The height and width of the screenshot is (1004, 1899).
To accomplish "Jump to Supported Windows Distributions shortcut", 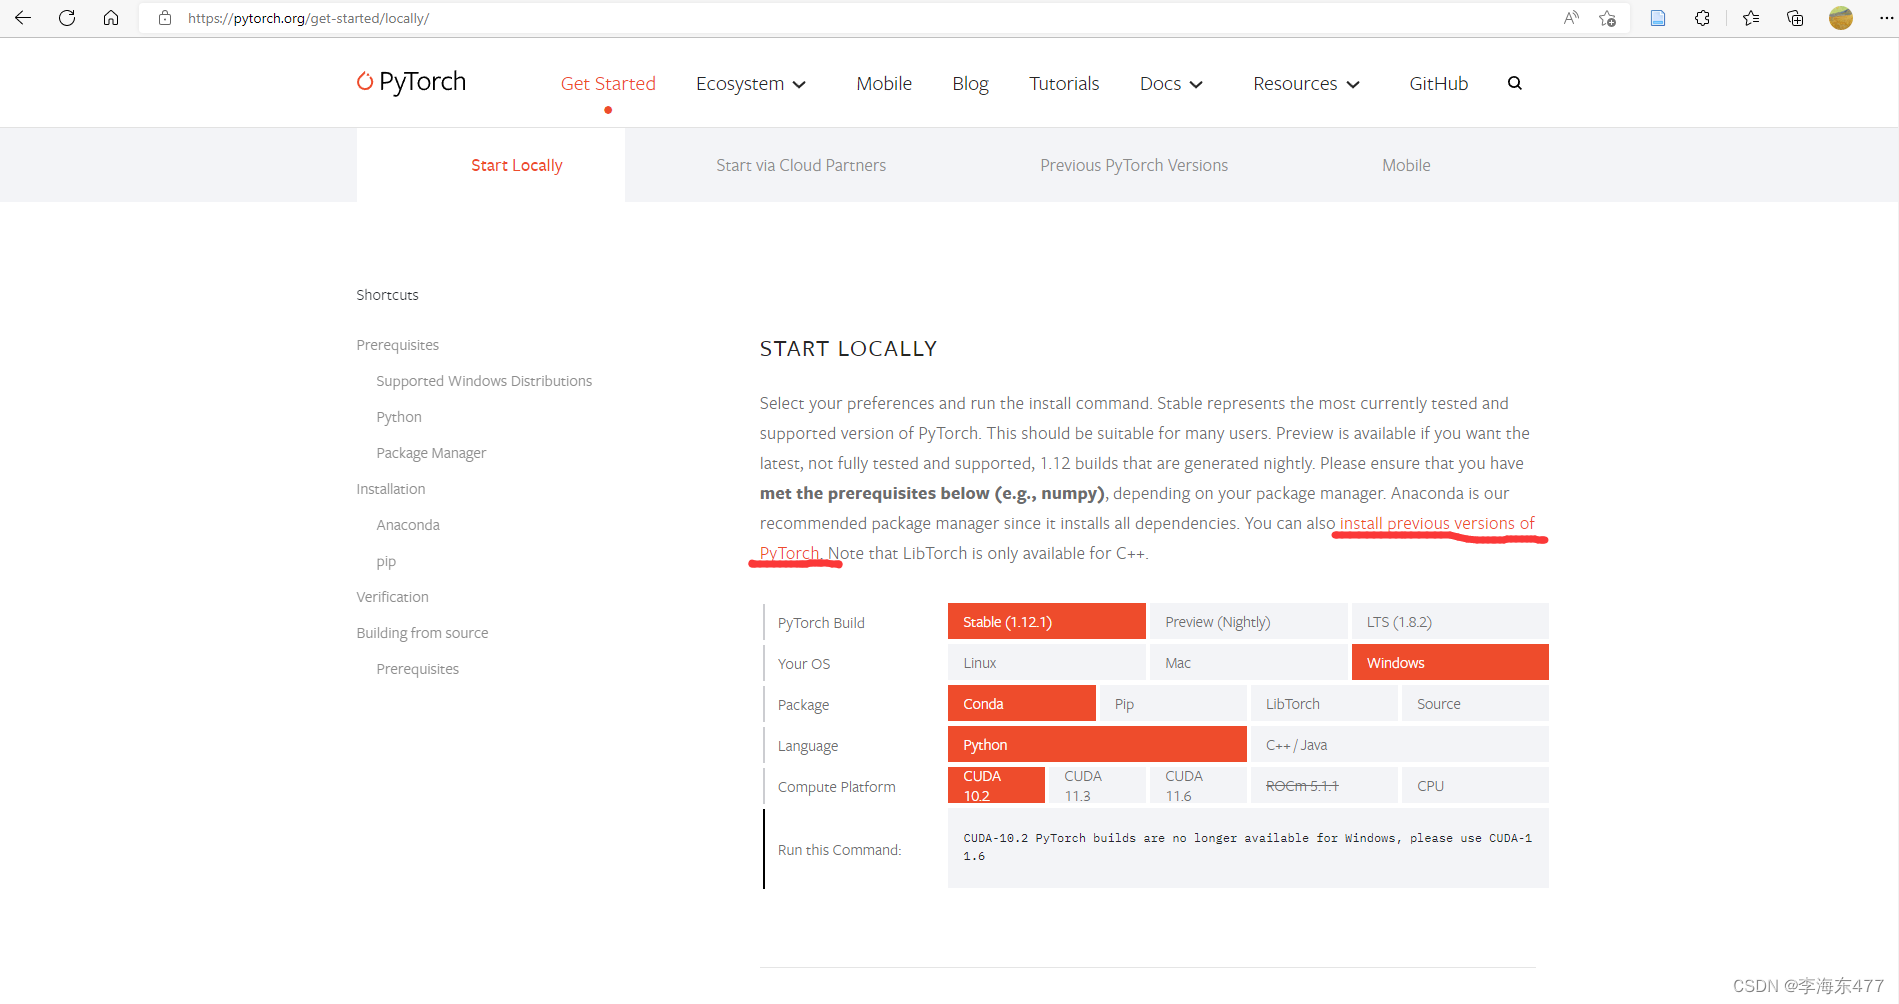I will pos(484,381).
